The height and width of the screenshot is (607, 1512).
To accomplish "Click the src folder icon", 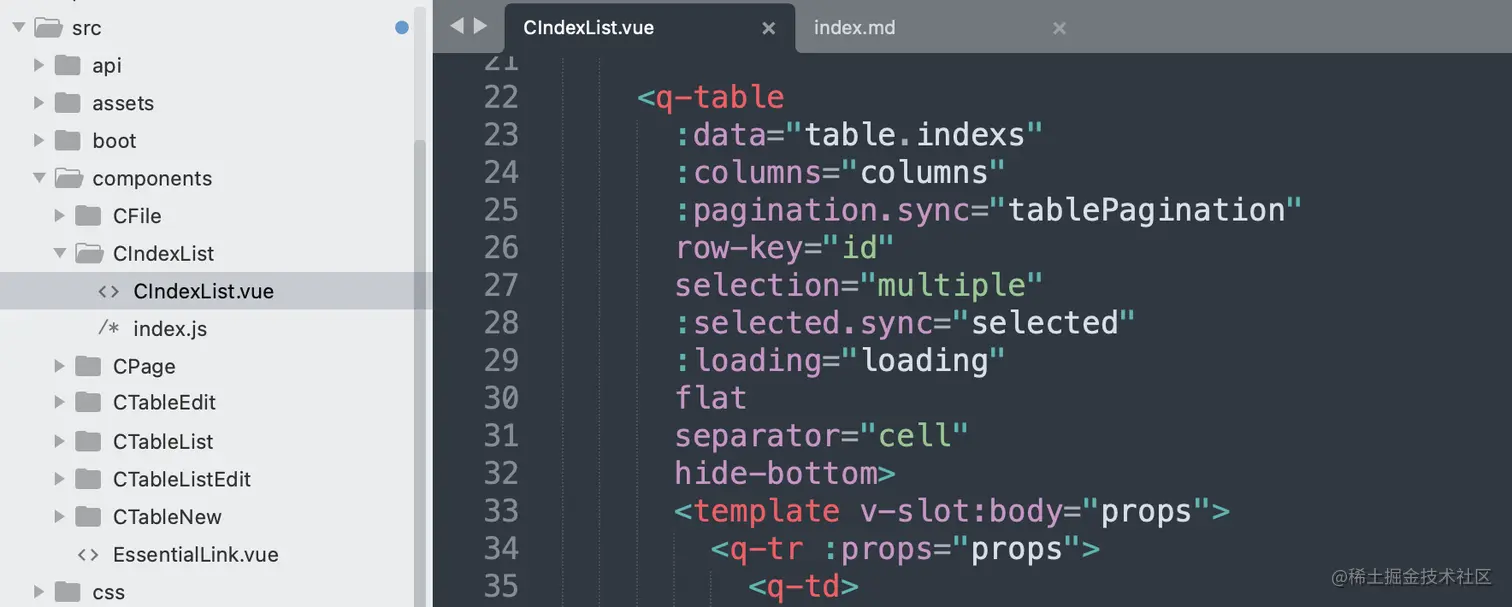I will coord(48,27).
